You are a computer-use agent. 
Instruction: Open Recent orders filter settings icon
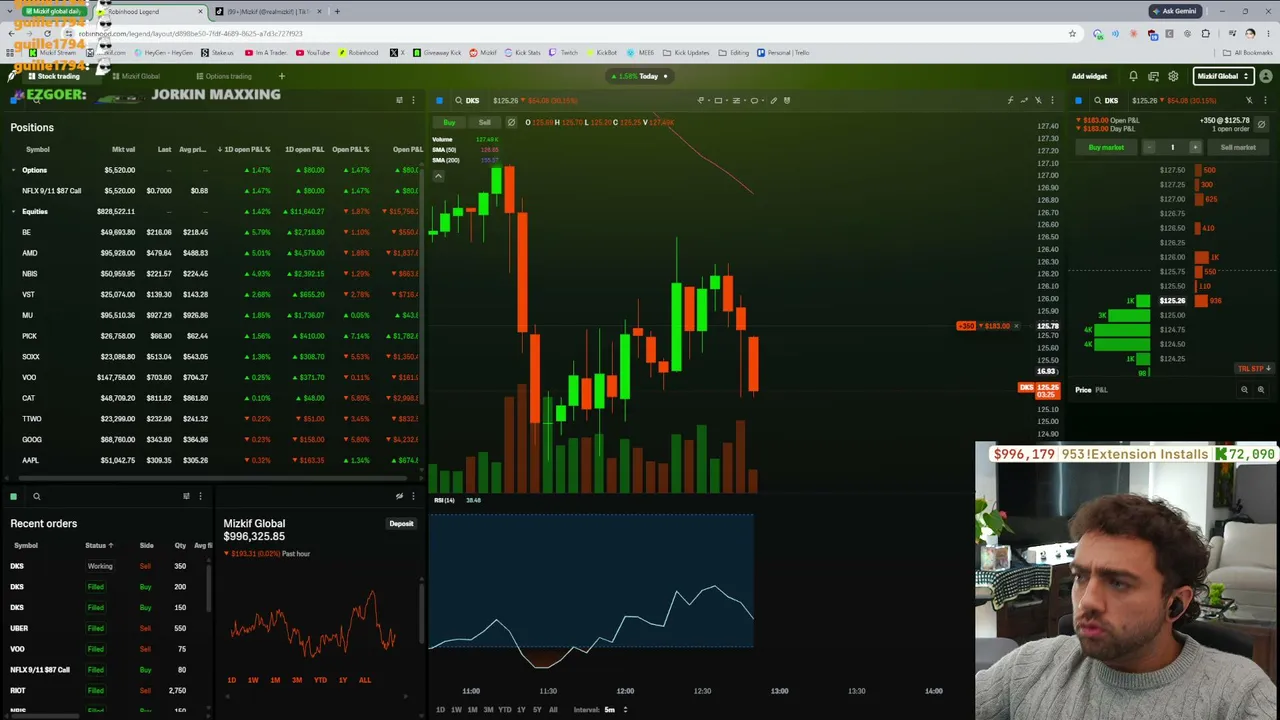pos(186,496)
